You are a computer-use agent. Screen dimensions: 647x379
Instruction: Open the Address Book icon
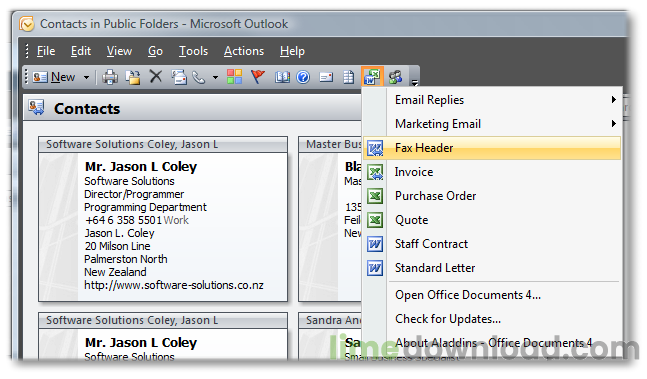[x=282, y=77]
